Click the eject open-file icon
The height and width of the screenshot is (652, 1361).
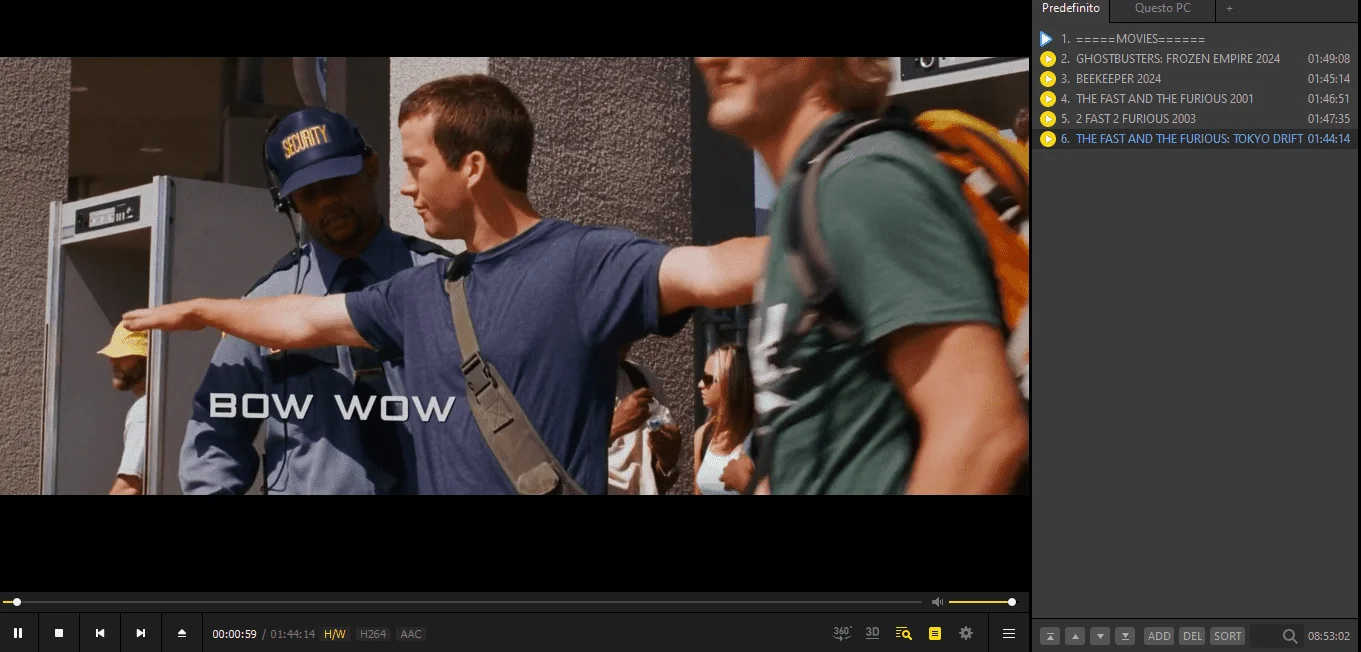[182, 633]
